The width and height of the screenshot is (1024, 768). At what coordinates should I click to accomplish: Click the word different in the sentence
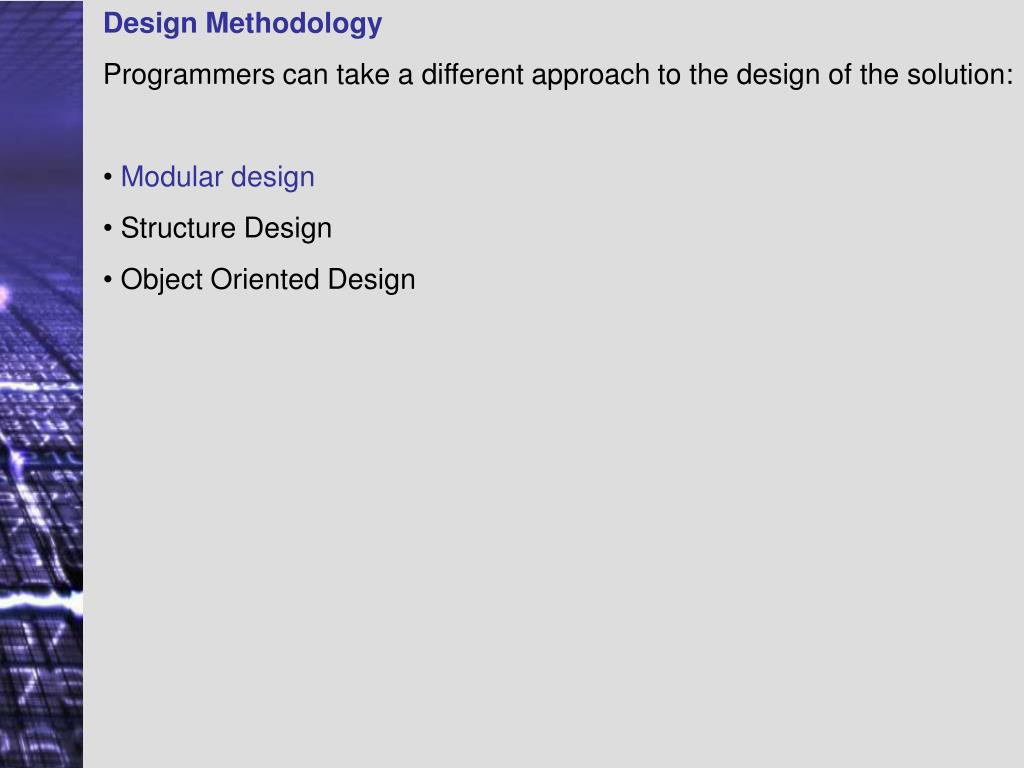pyautogui.click(x=472, y=74)
